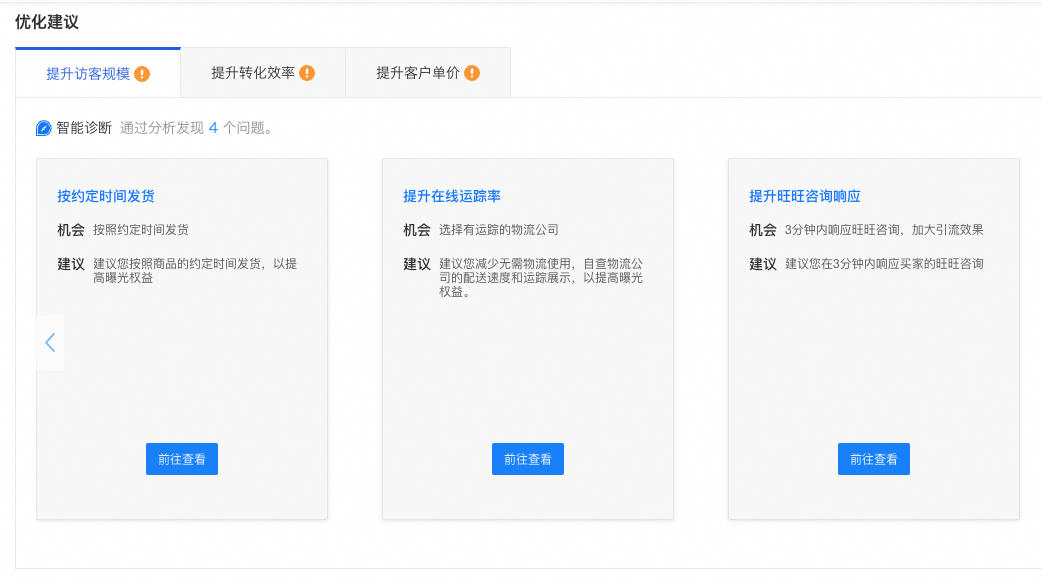Switch to the 提升访客规模 tab
This screenshot has width=1042, height=580.
[88, 74]
